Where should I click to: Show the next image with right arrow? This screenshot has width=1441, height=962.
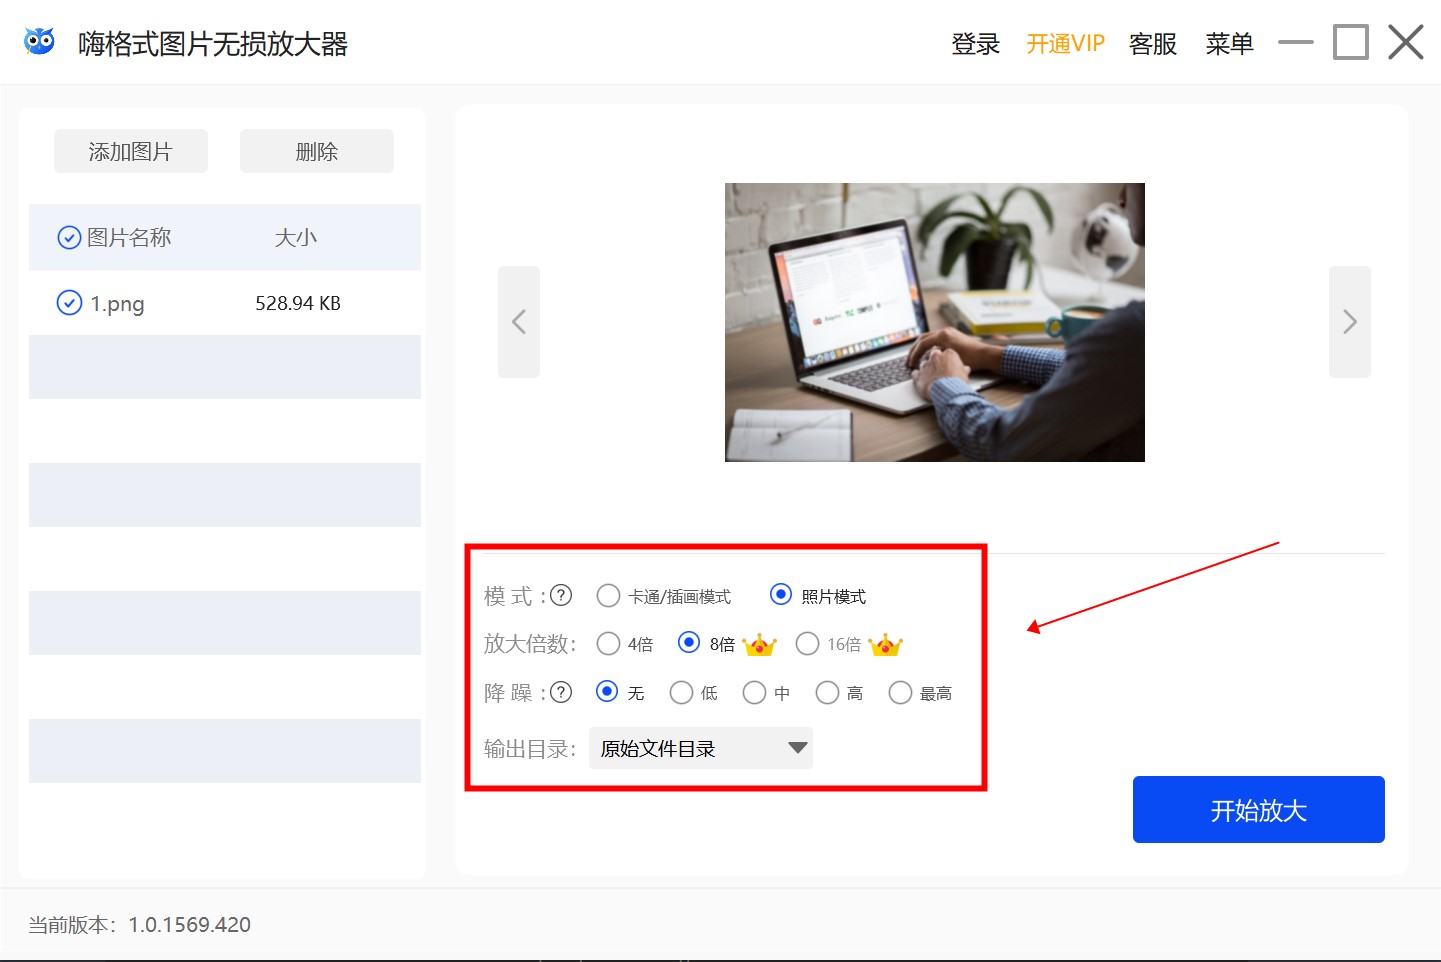1349,322
